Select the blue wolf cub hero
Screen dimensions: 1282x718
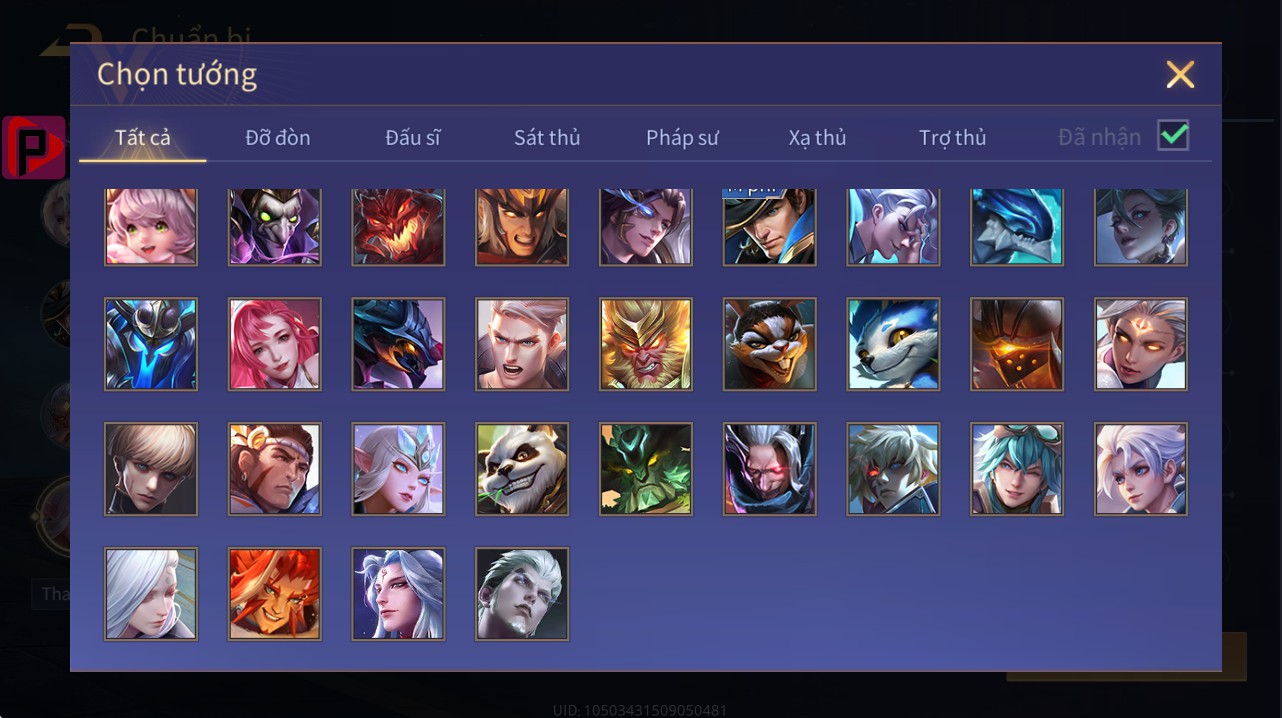pyautogui.click(x=893, y=344)
